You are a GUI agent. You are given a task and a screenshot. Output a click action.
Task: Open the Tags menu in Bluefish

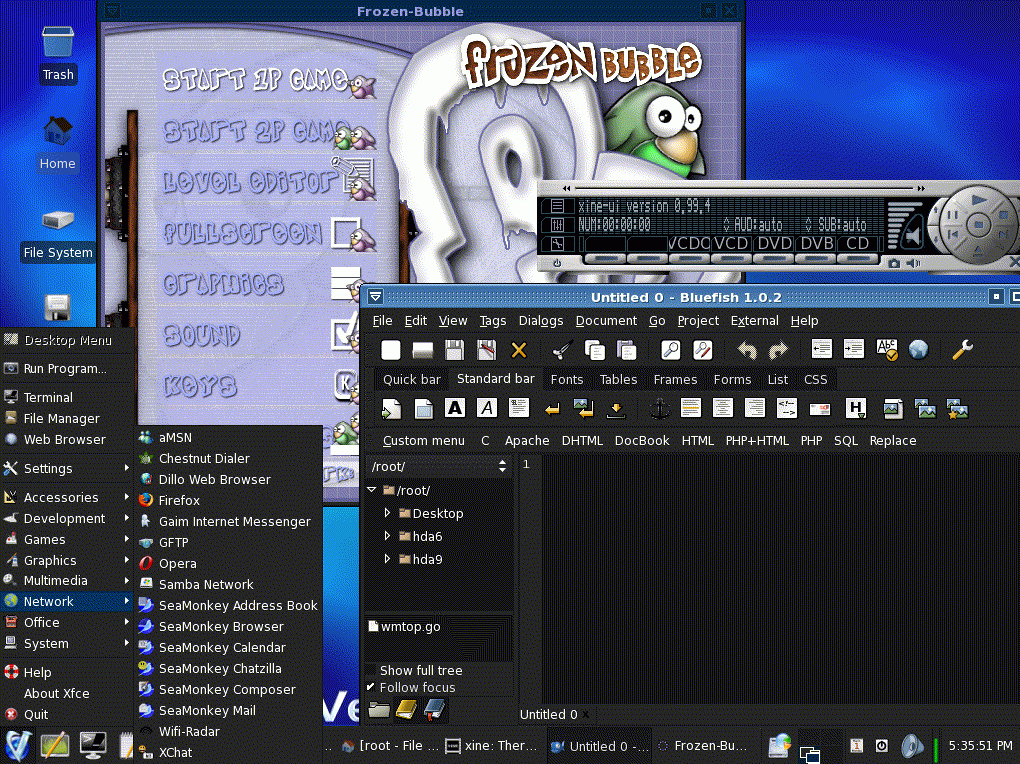pos(493,321)
